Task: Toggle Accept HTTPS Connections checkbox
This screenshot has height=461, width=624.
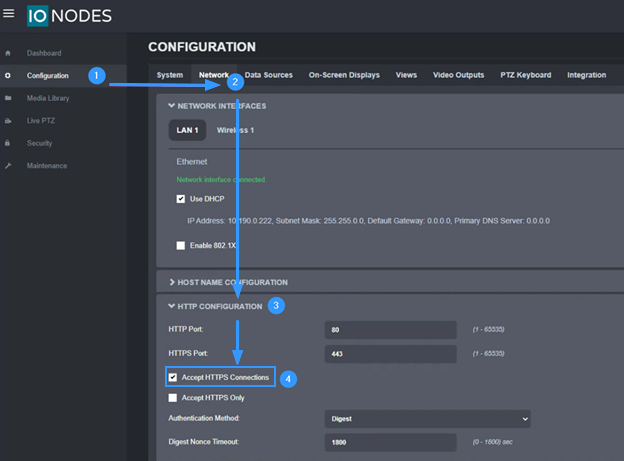Action: [x=173, y=378]
